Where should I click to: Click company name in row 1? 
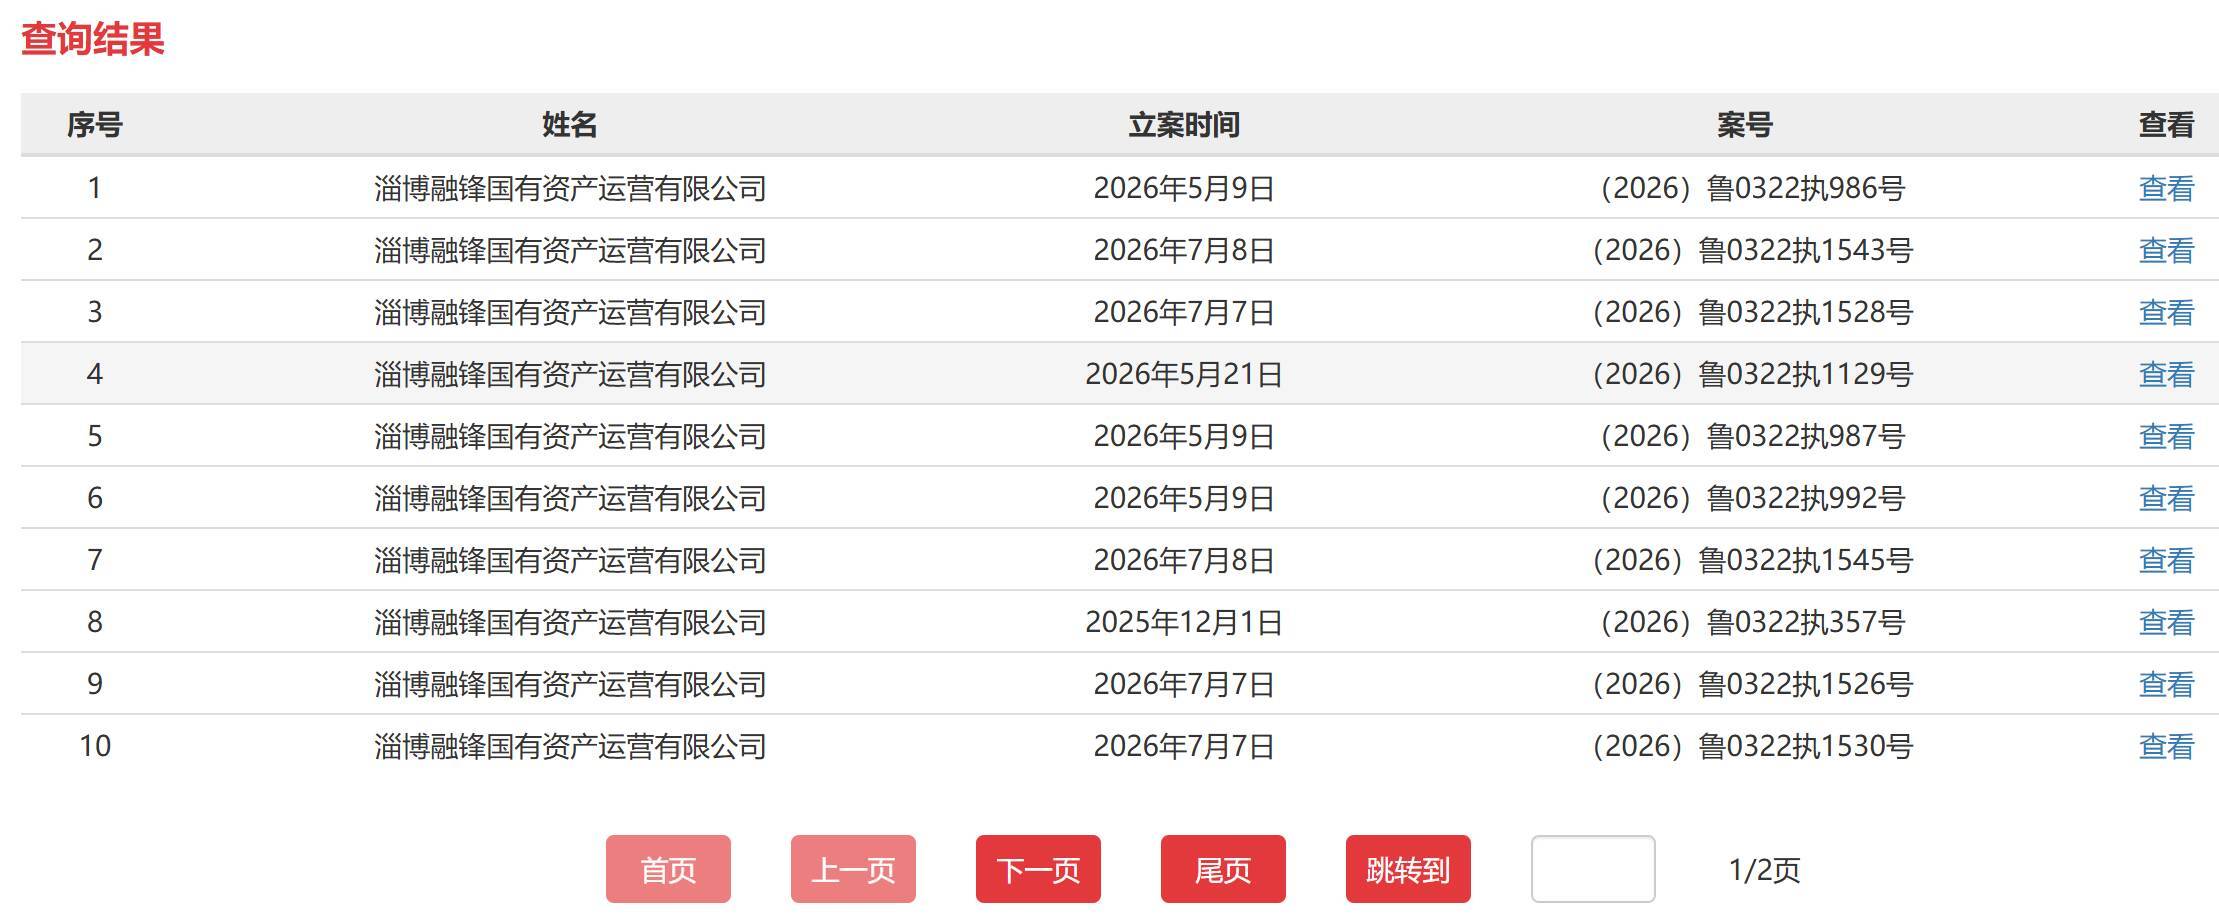570,188
